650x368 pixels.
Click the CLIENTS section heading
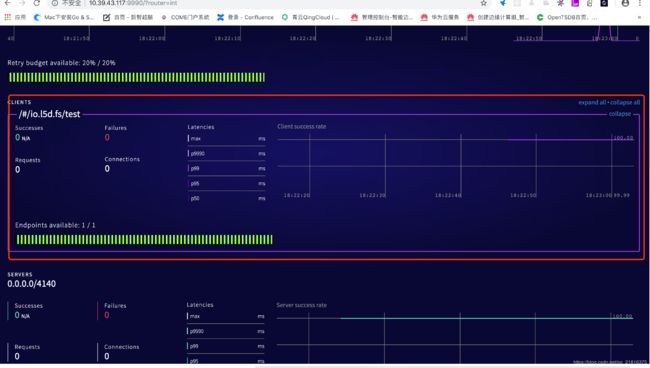19,102
